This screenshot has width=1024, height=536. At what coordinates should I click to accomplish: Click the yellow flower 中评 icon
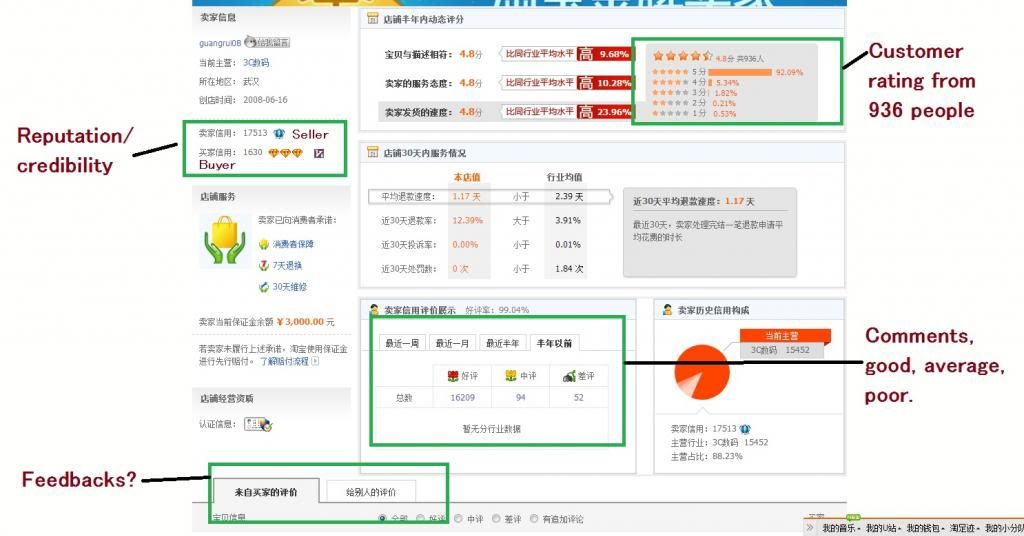(x=511, y=375)
